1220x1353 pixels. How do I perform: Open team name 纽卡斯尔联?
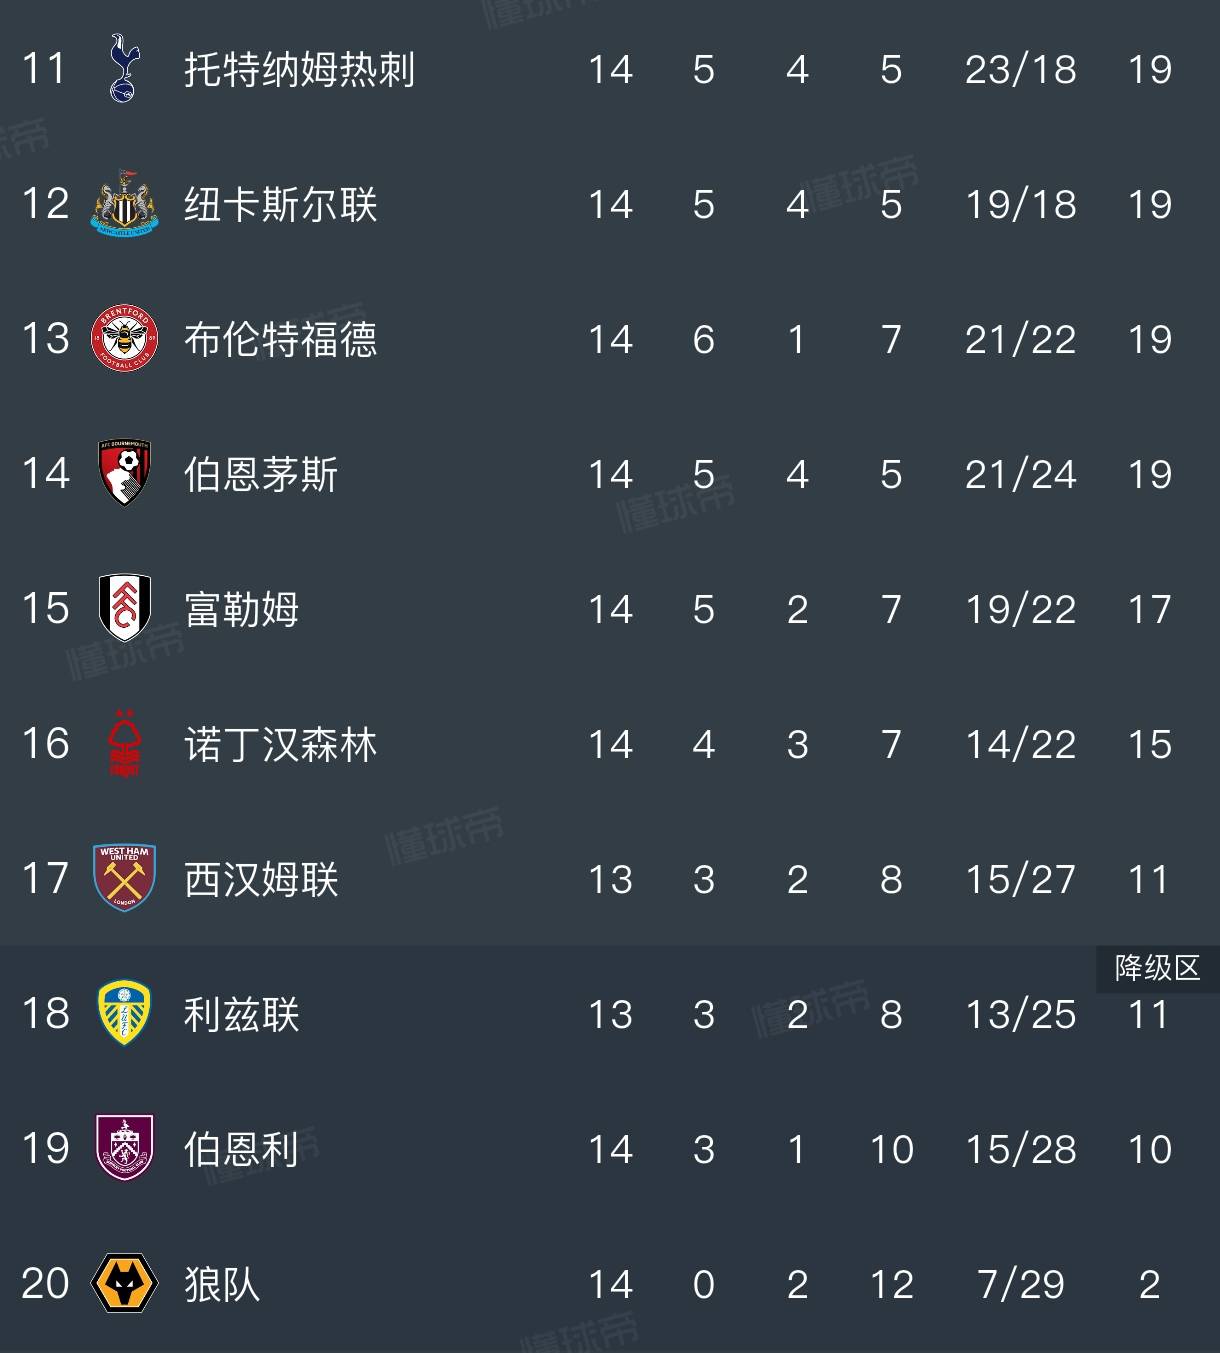(x=280, y=205)
